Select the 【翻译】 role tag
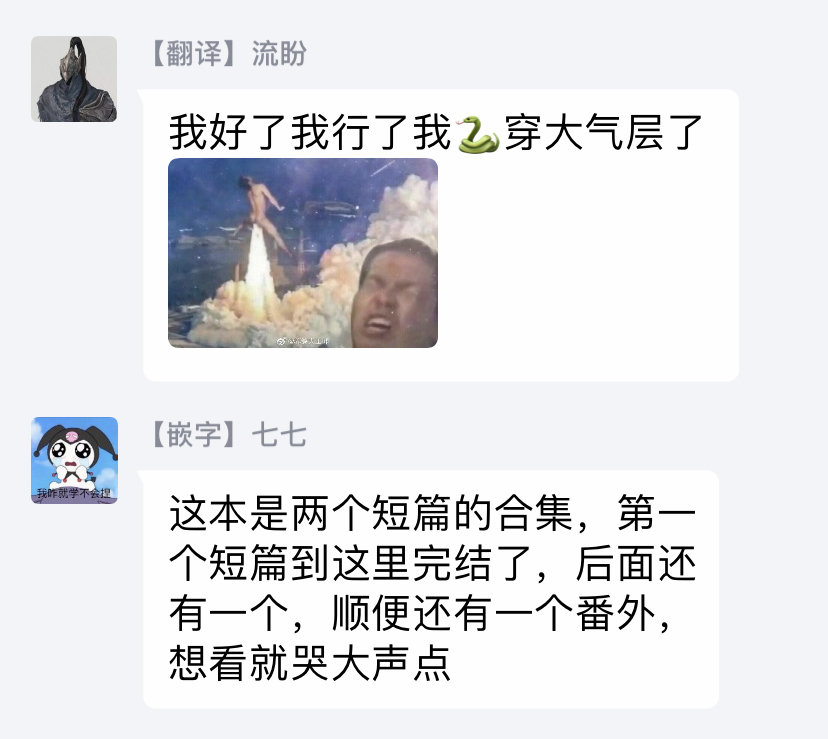This screenshot has height=739, width=828. pos(195,54)
